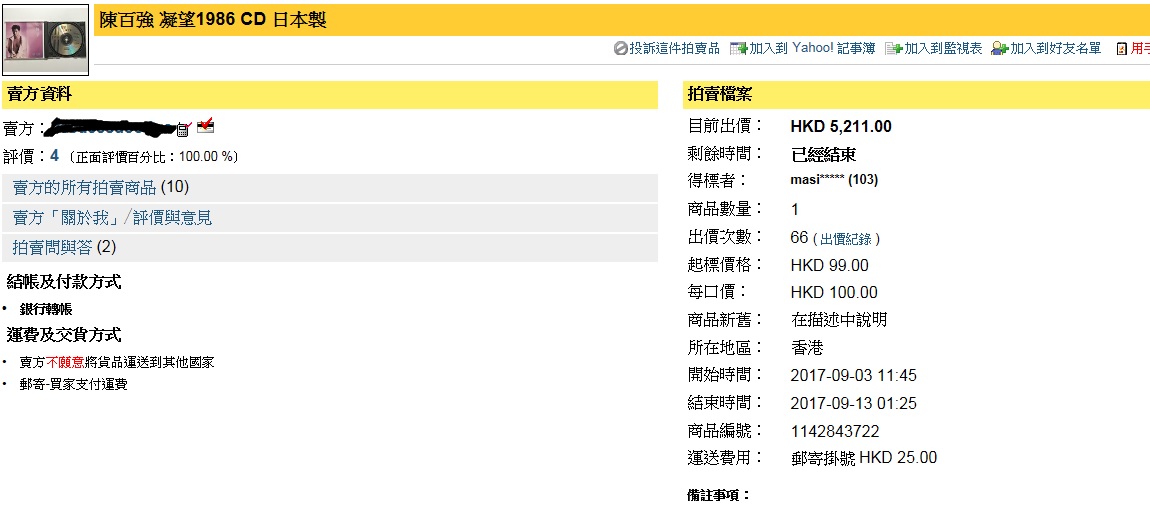Click the 運費及交貨方式 heading

point(64,335)
